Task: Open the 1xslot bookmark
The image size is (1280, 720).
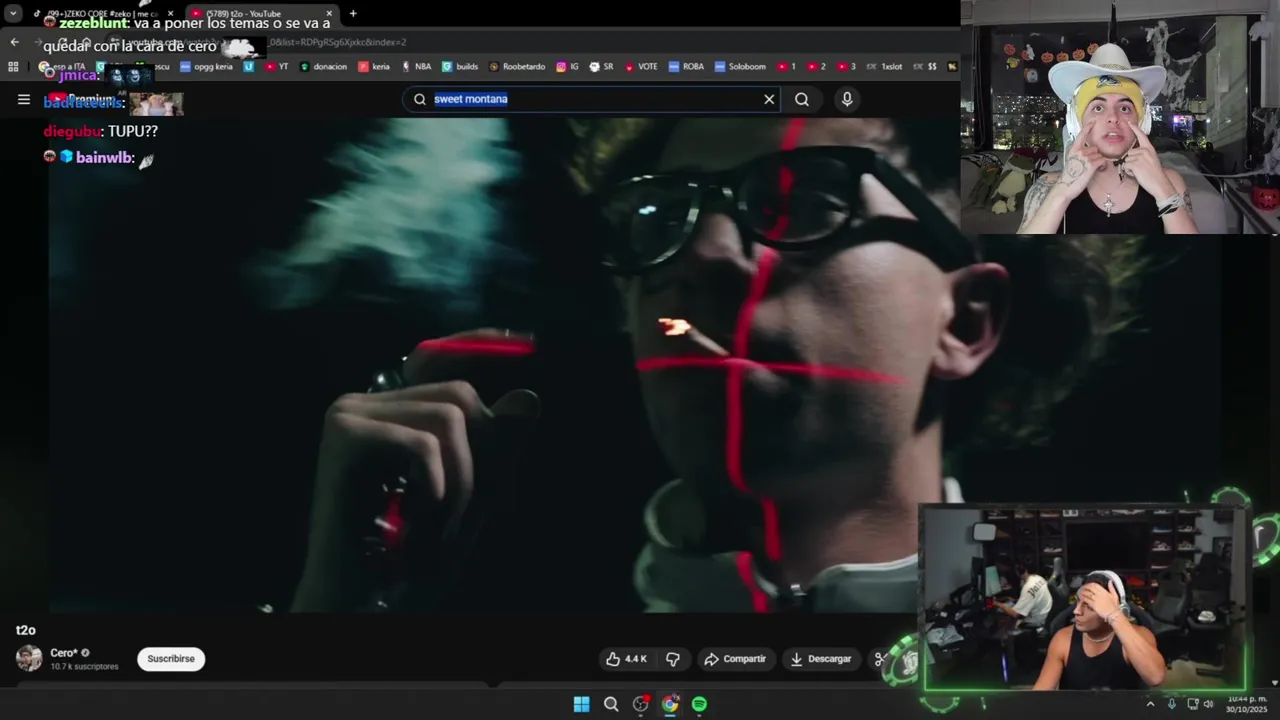Action: point(884,67)
